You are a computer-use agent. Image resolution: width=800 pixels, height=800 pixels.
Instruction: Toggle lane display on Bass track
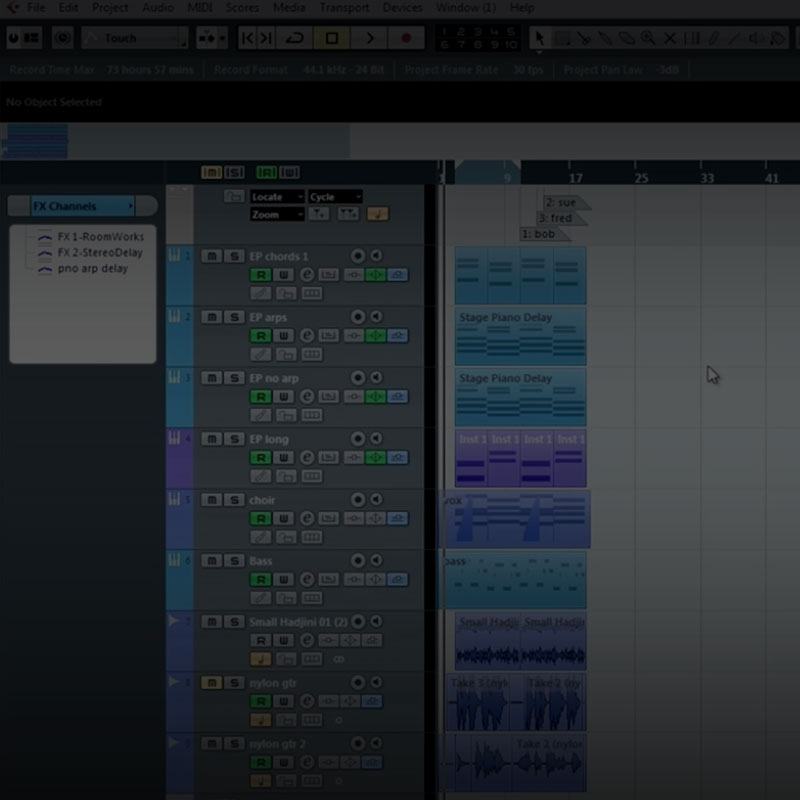pos(312,598)
